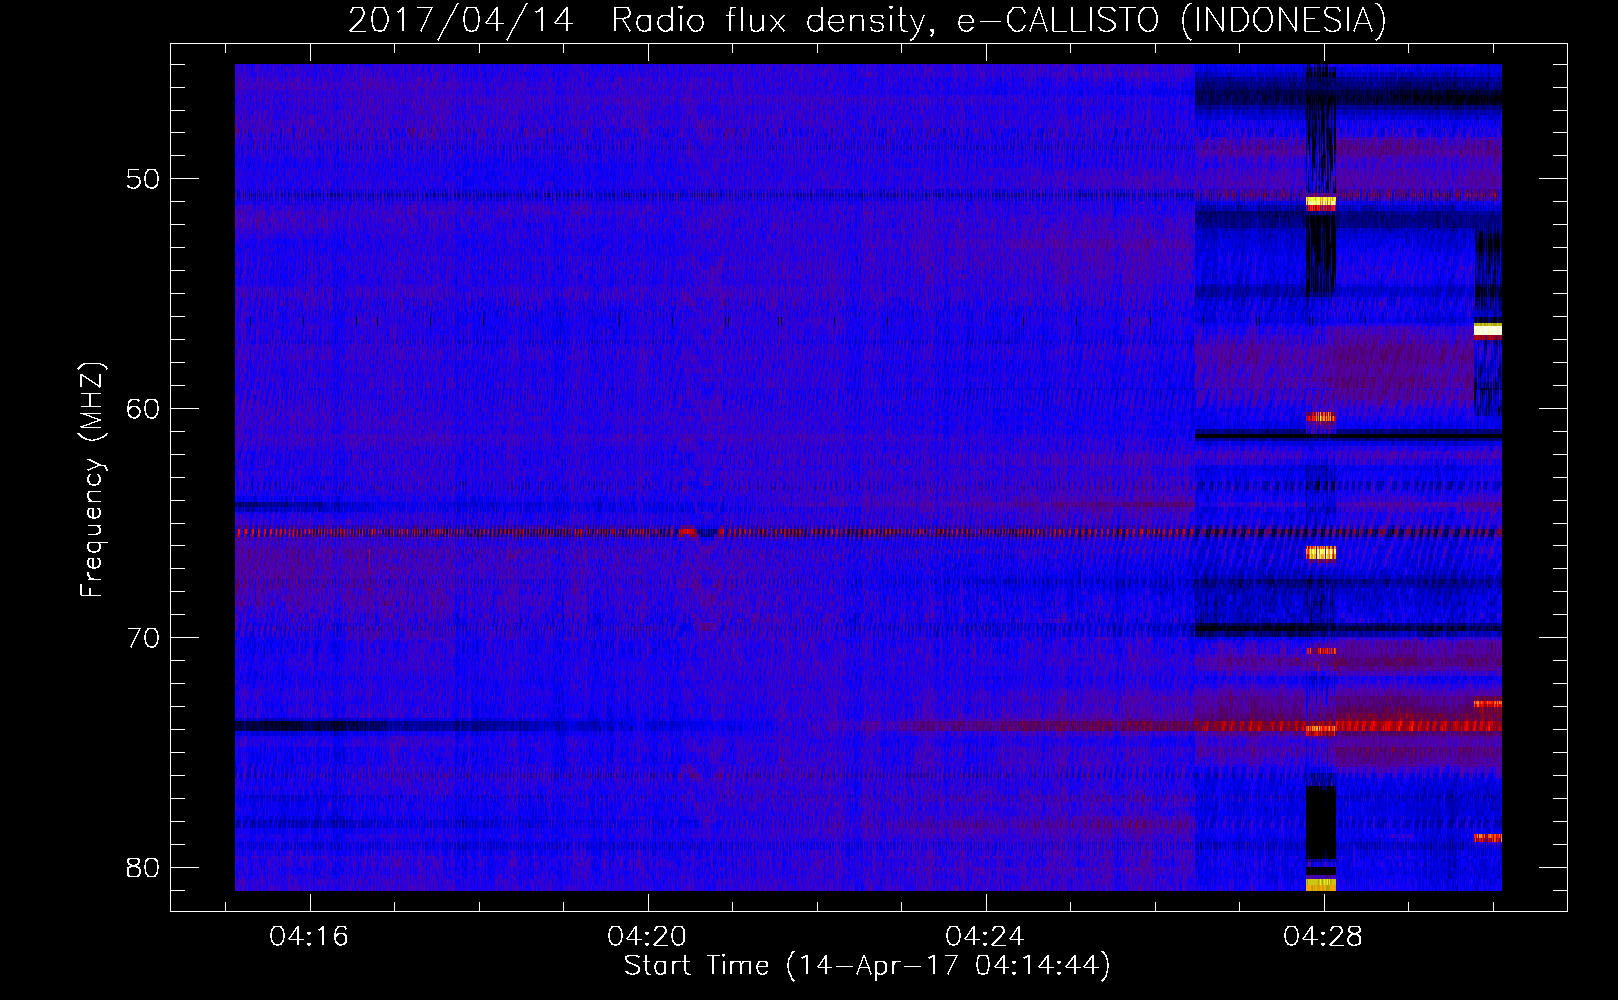1618x1000 pixels.
Task: Click the '80' frequency tick label
Action: [x=143, y=867]
